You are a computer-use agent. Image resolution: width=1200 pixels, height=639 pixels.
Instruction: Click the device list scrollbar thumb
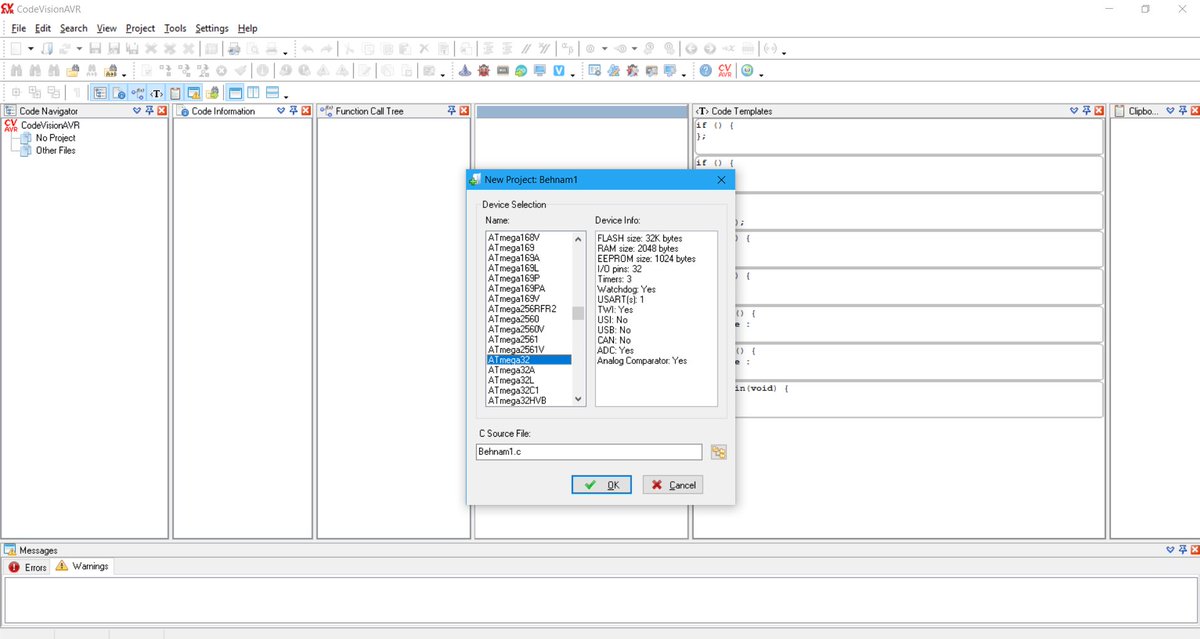pos(578,313)
